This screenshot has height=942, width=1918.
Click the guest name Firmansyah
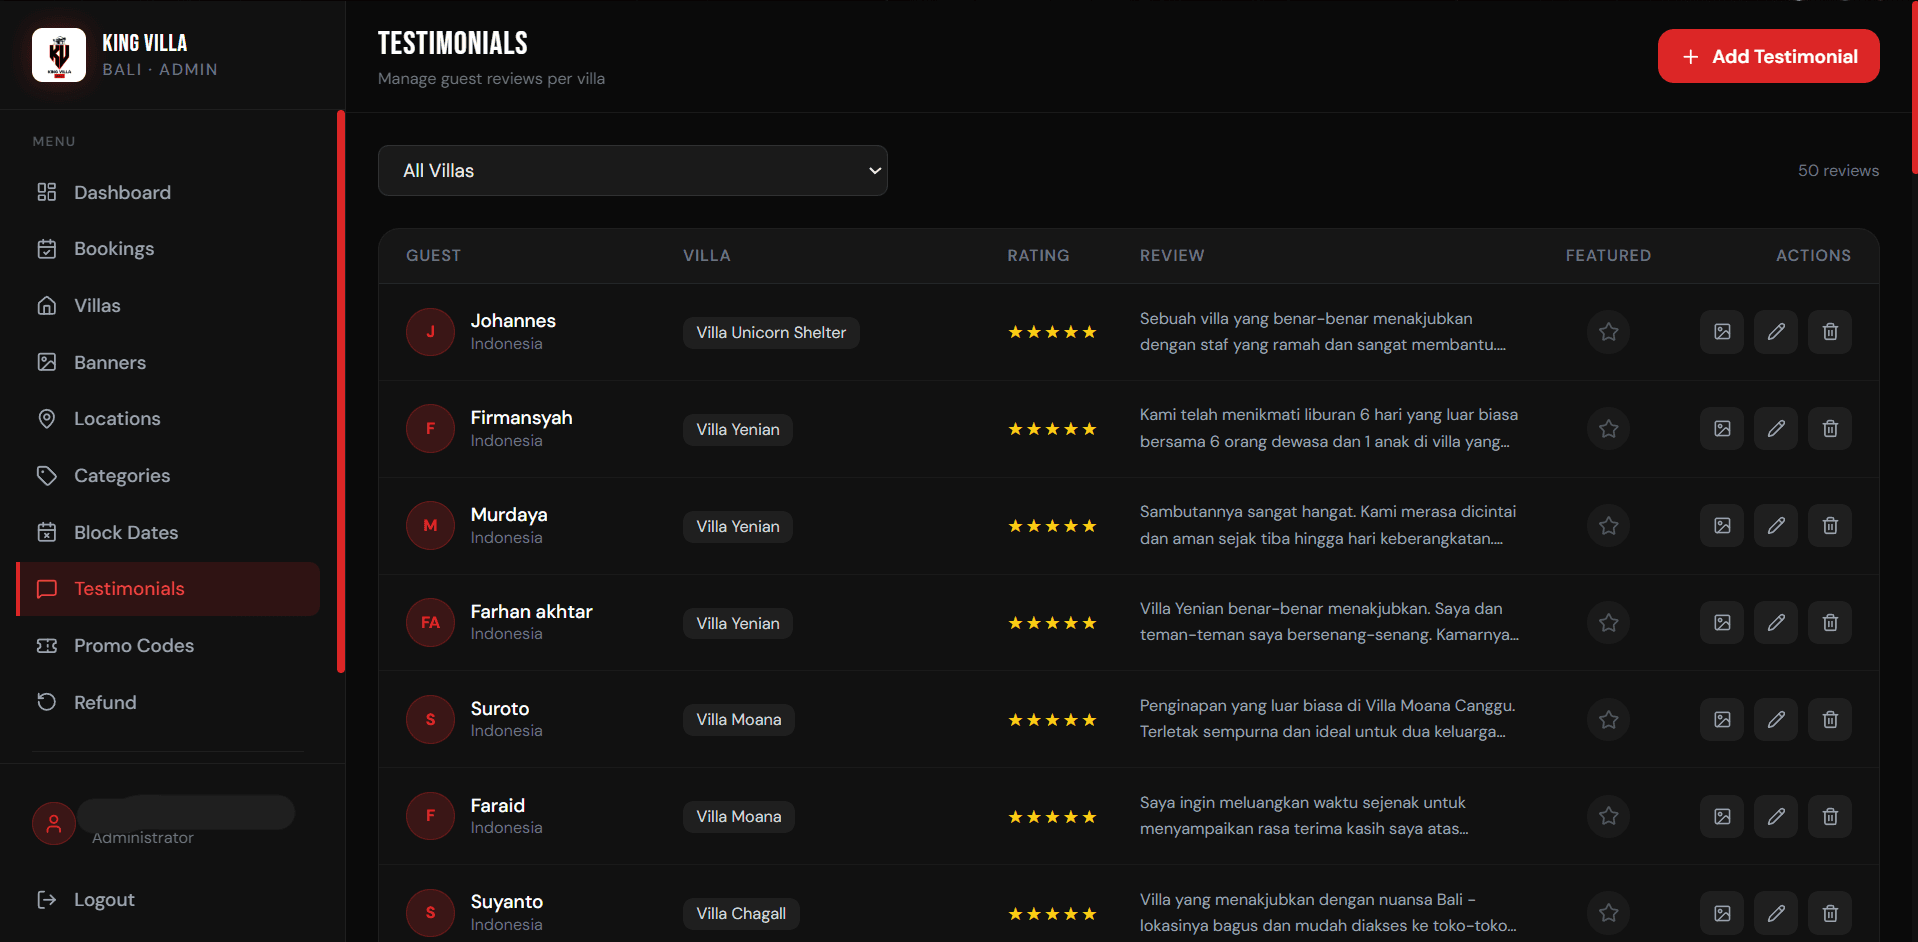(522, 418)
